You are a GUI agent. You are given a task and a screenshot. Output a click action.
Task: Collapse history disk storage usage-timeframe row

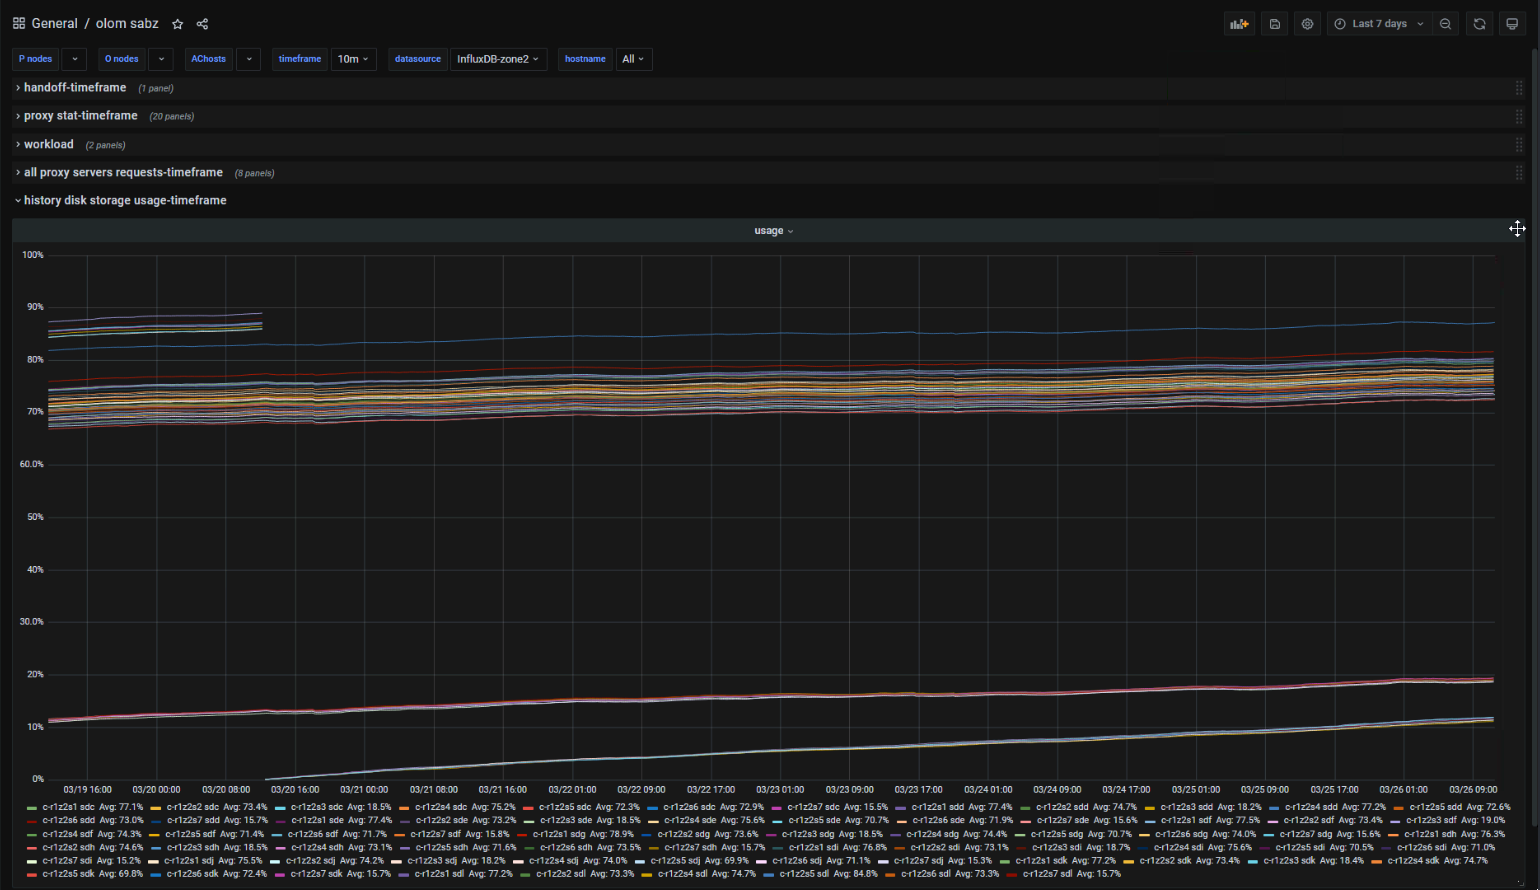(125, 200)
